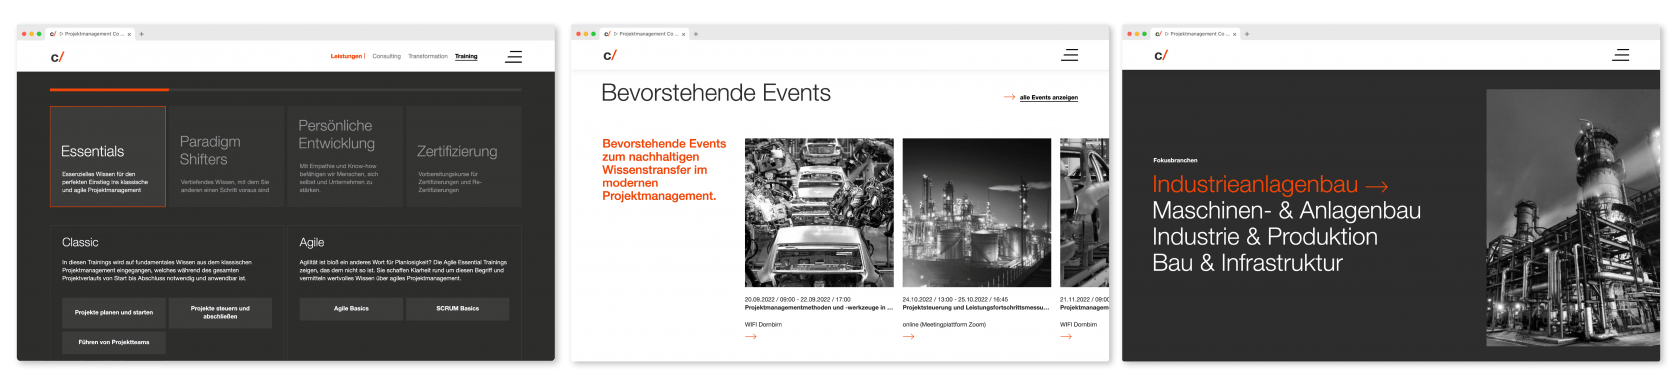Open the Maschinen- & Anlagenbau link
Image resolution: width=1680 pixels, height=385 pixels.
click(x=1286, y=211)
